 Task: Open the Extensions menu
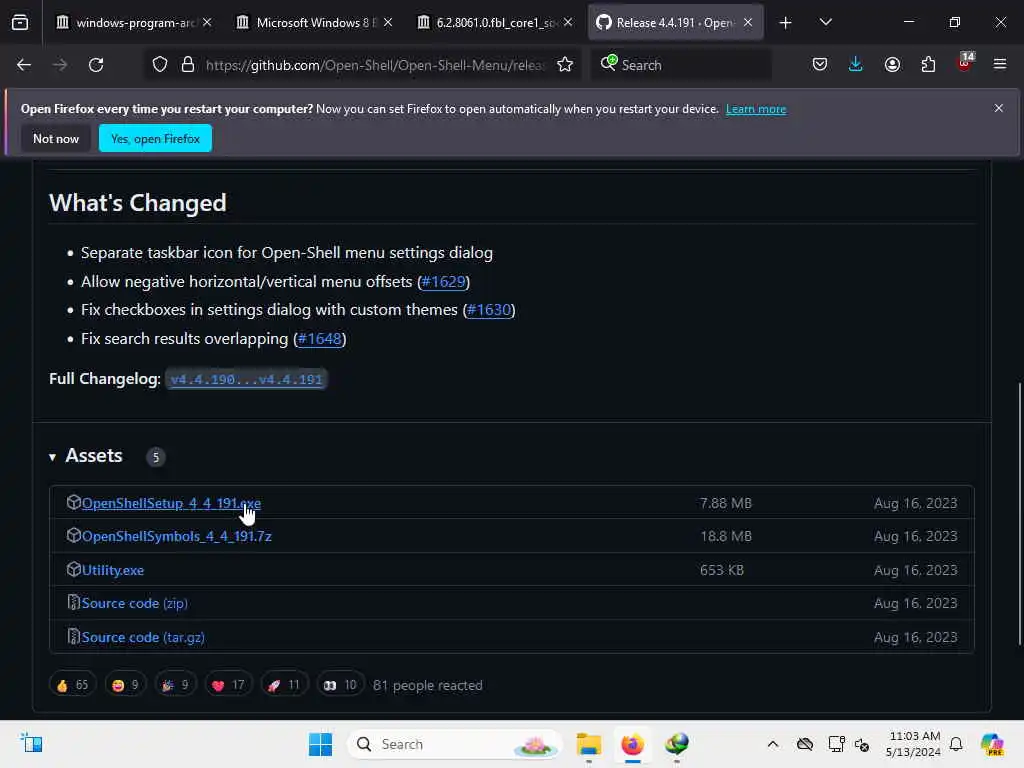[928, 65]
